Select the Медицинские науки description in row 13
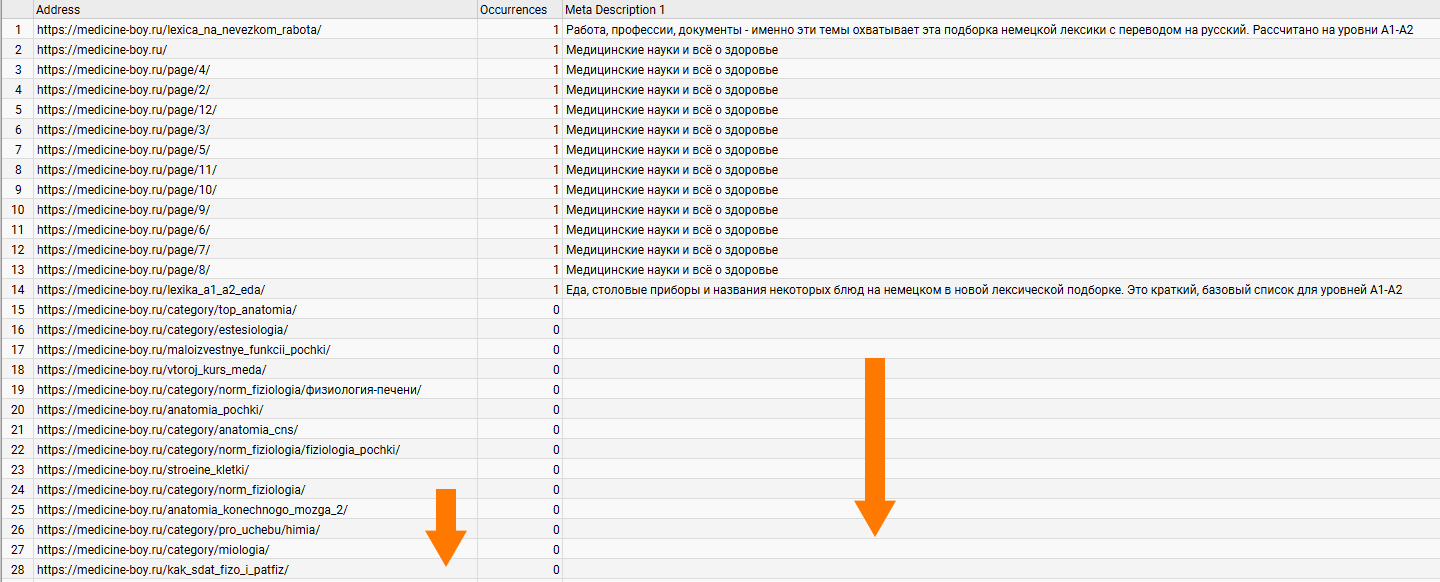The width and height of the screenshot is (1440, 582). click(1001, 270)
